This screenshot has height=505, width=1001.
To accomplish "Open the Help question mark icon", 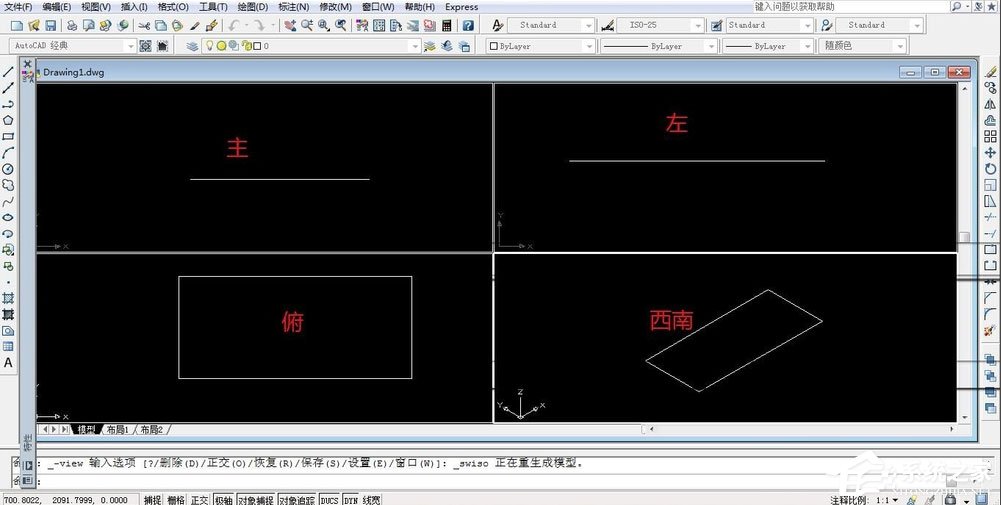I will [x=469, y=26].
